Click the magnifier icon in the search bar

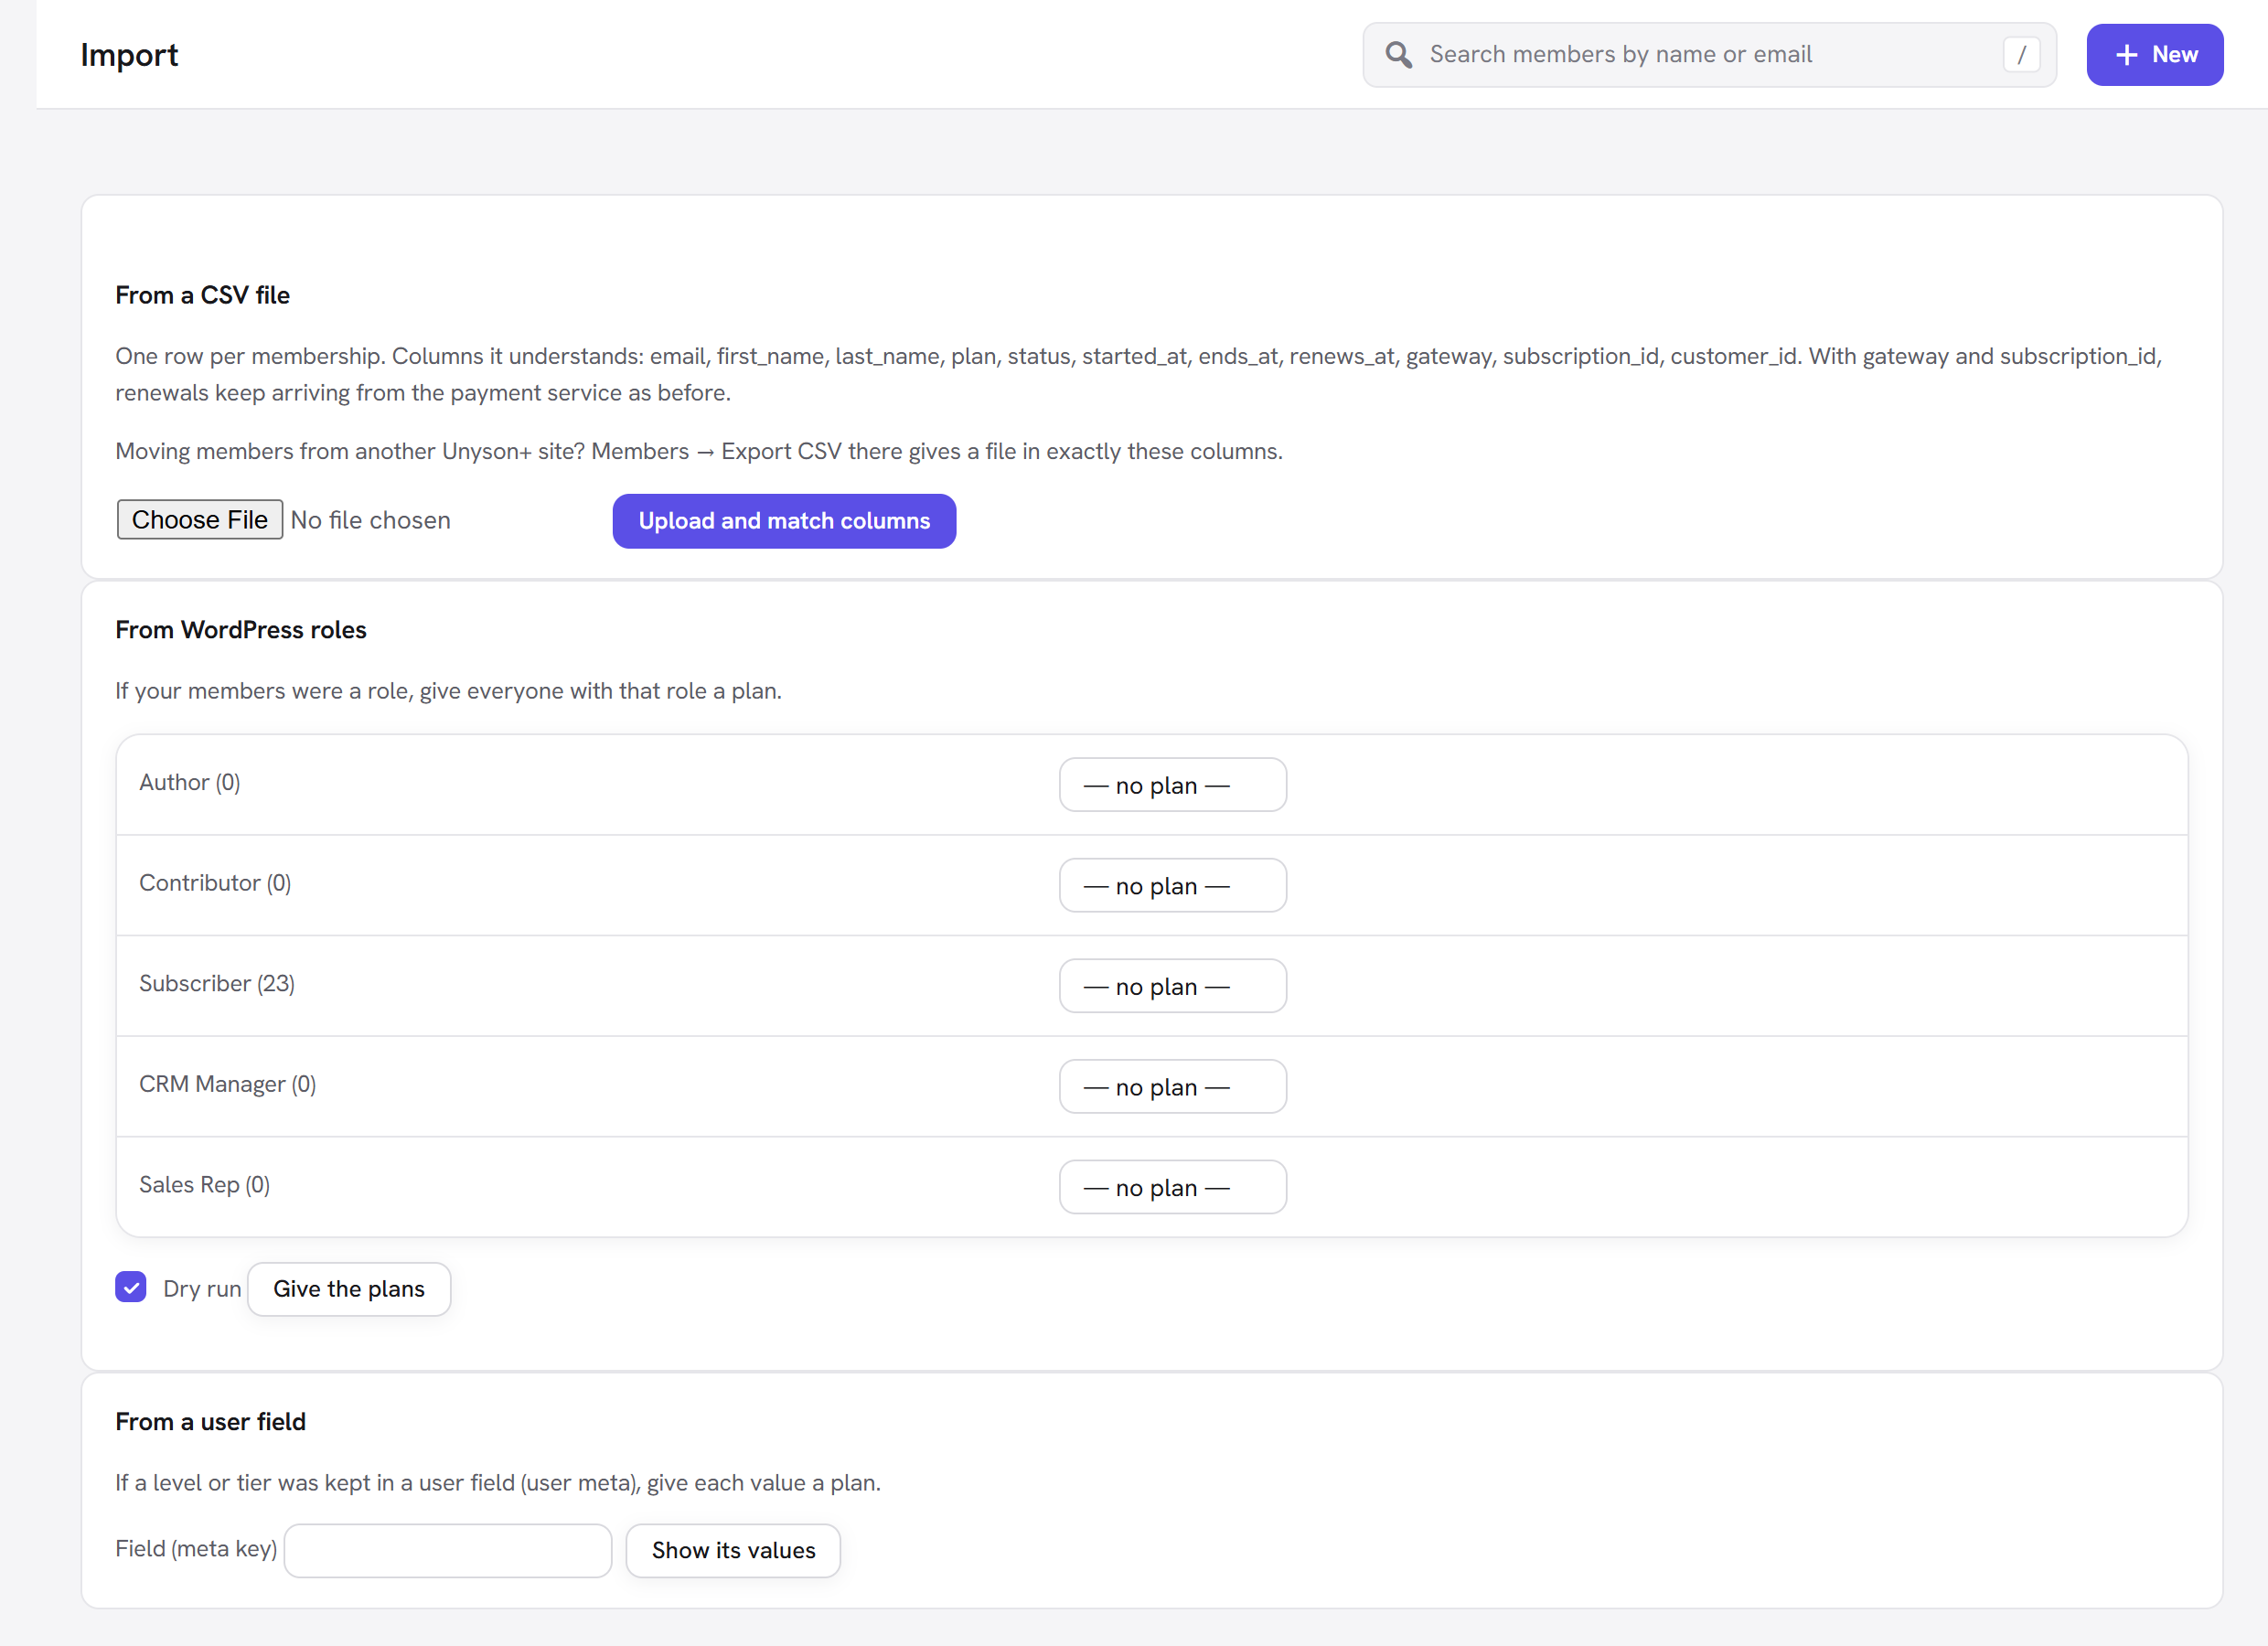click(1398, 55)
